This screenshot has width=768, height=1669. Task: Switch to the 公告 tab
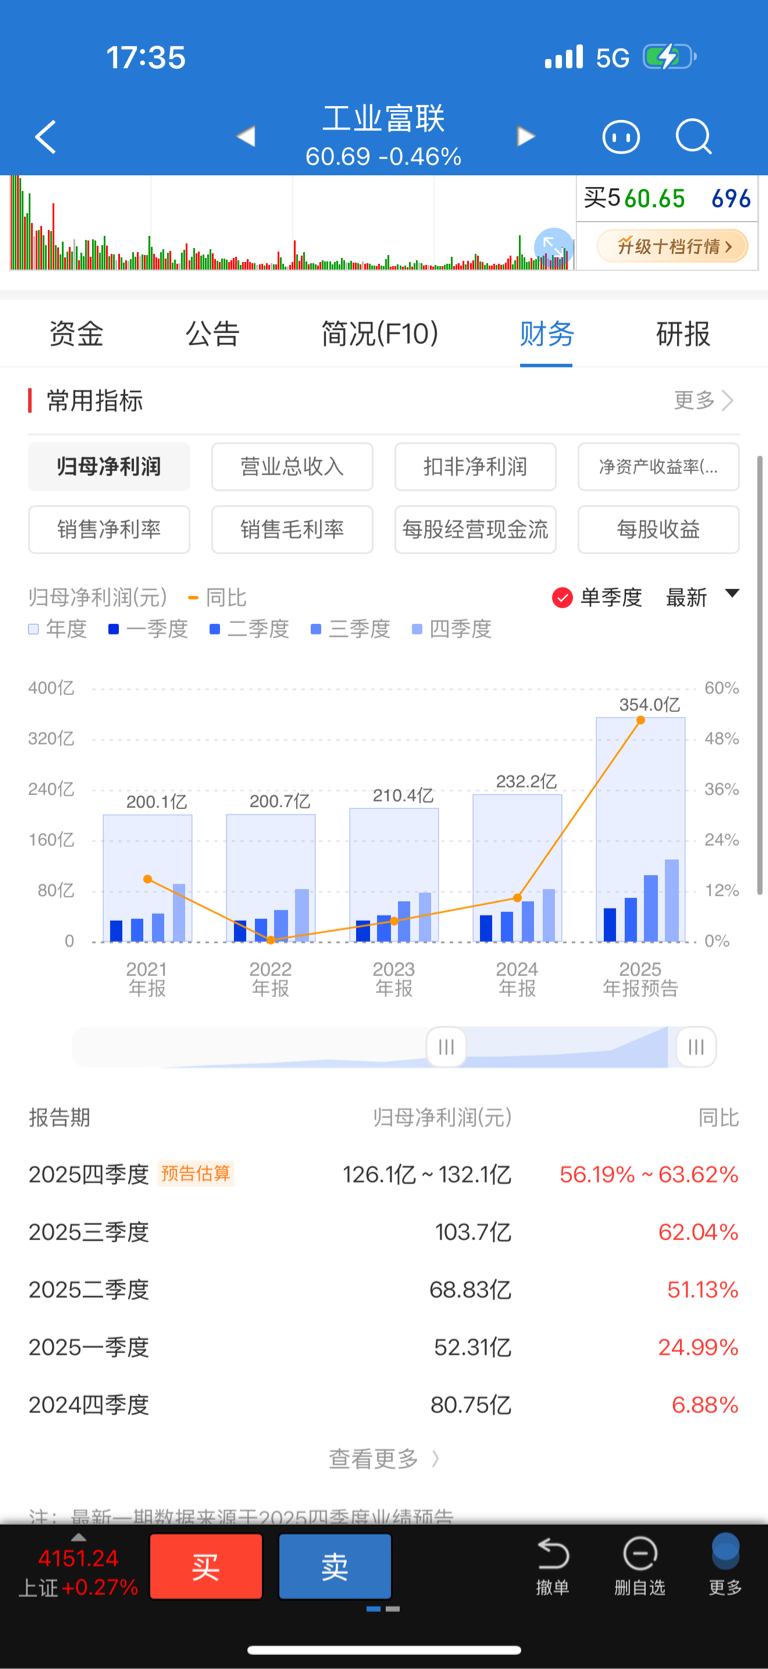212,333
